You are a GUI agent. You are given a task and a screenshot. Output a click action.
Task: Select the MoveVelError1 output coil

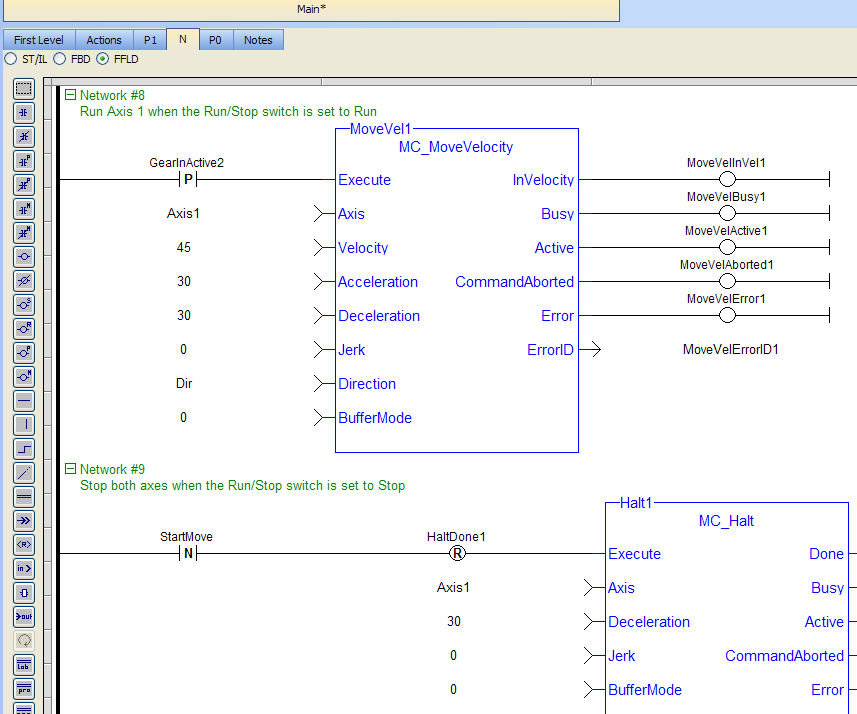coord(727,315)
